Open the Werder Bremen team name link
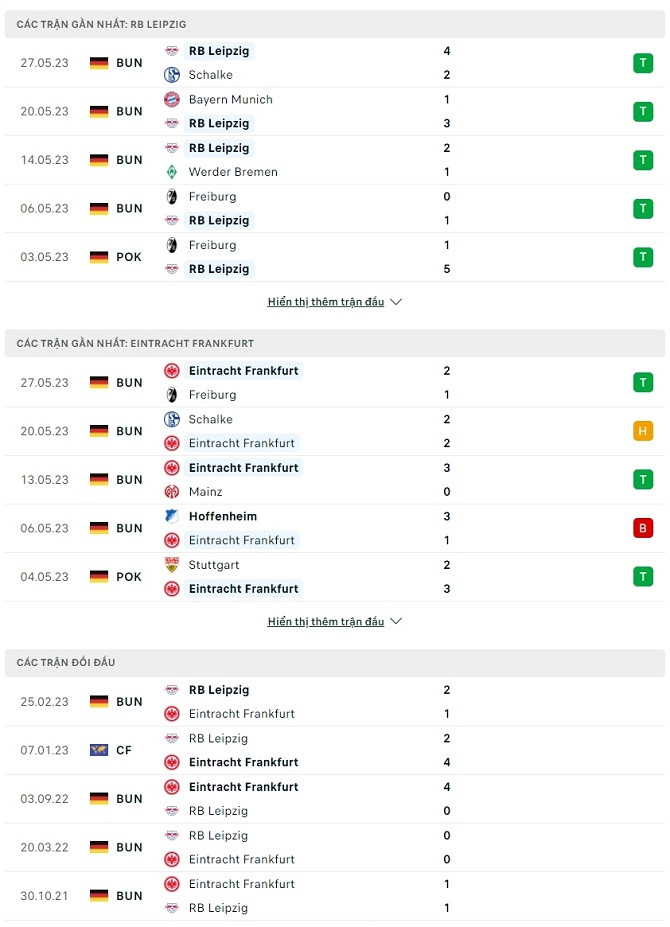 pyautogui.click(x=233, y=172)
